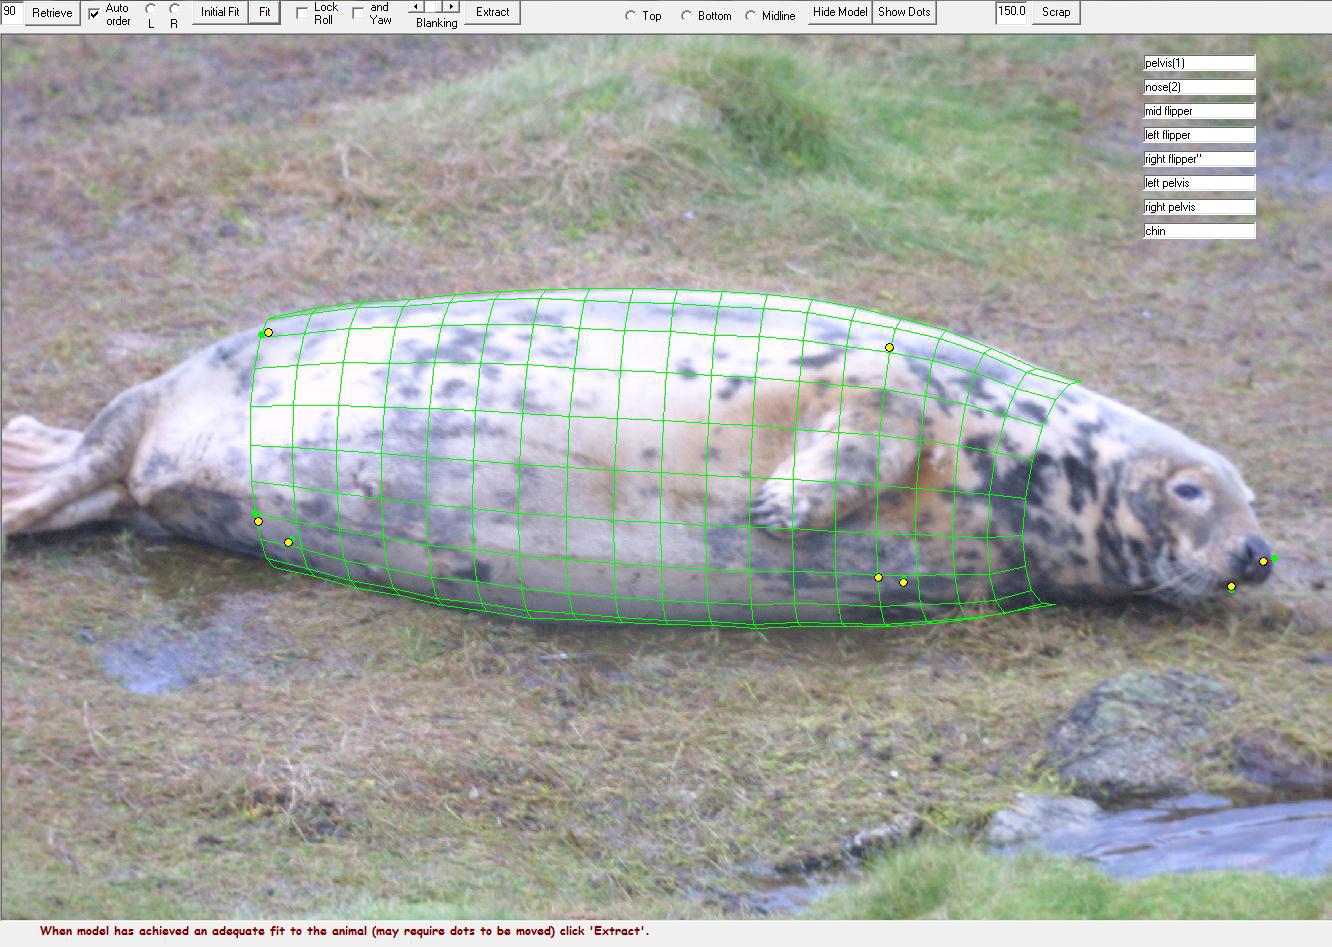1332x947 pixels.
Task: Click the Extract button
Action: [492, 13]
